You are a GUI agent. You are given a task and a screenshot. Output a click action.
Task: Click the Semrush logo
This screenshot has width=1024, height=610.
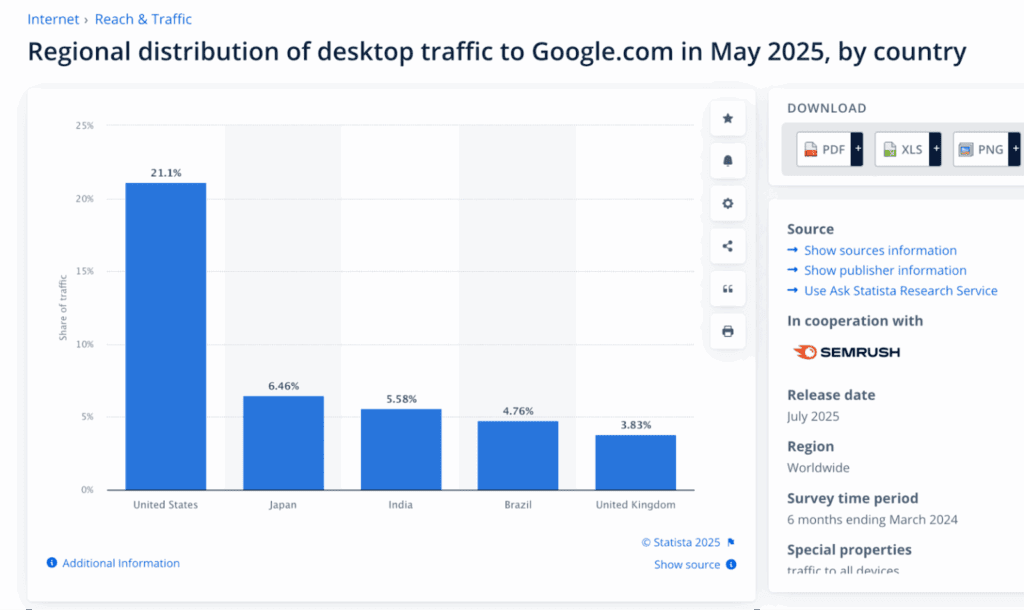(x=847, y=351)
